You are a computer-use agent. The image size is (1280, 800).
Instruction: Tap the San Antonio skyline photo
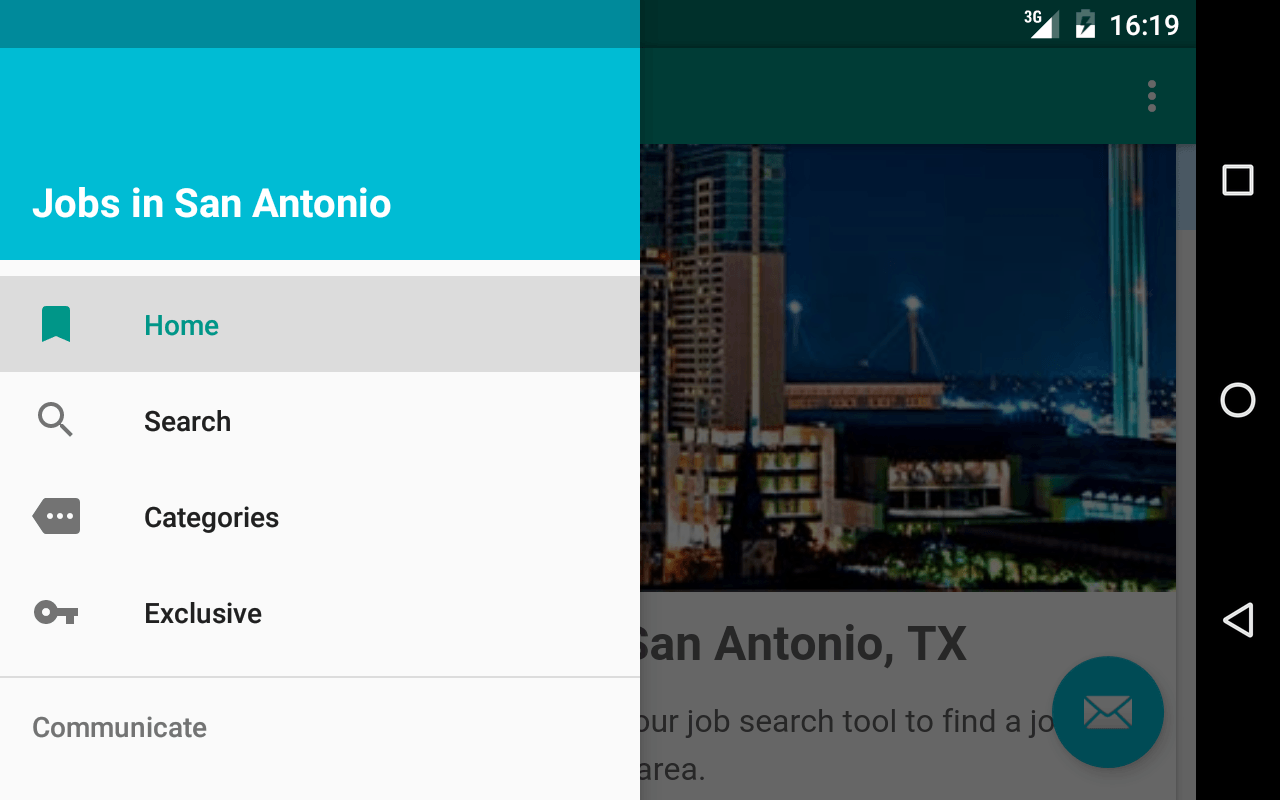point(908,367)
